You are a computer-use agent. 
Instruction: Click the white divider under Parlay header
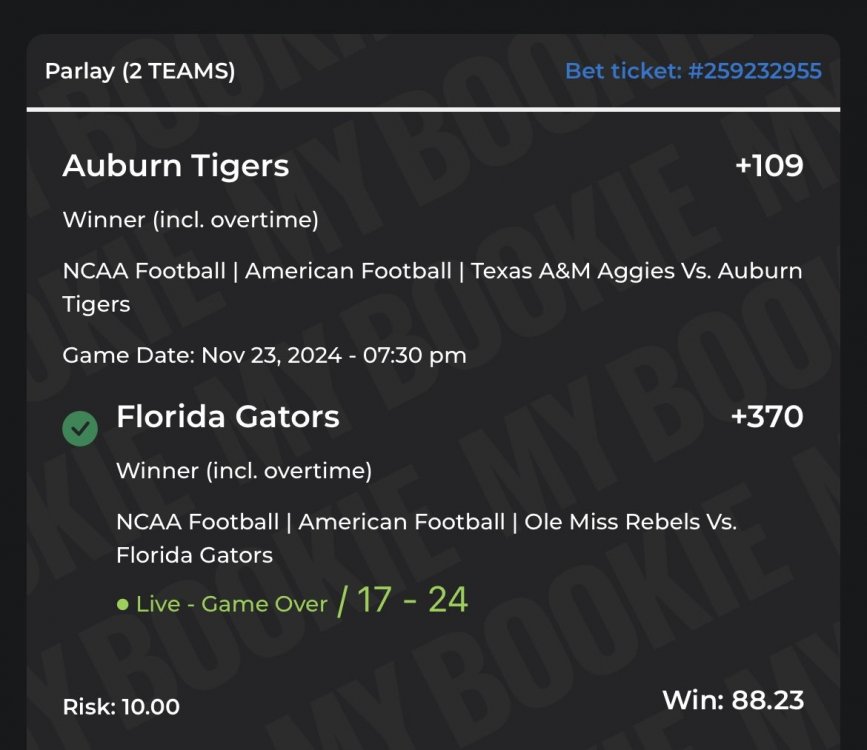(433, 108)
